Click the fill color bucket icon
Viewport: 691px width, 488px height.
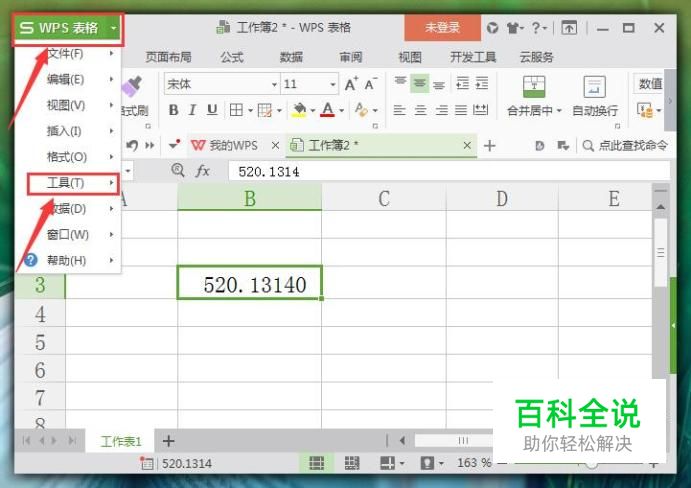tap(299, 110)
